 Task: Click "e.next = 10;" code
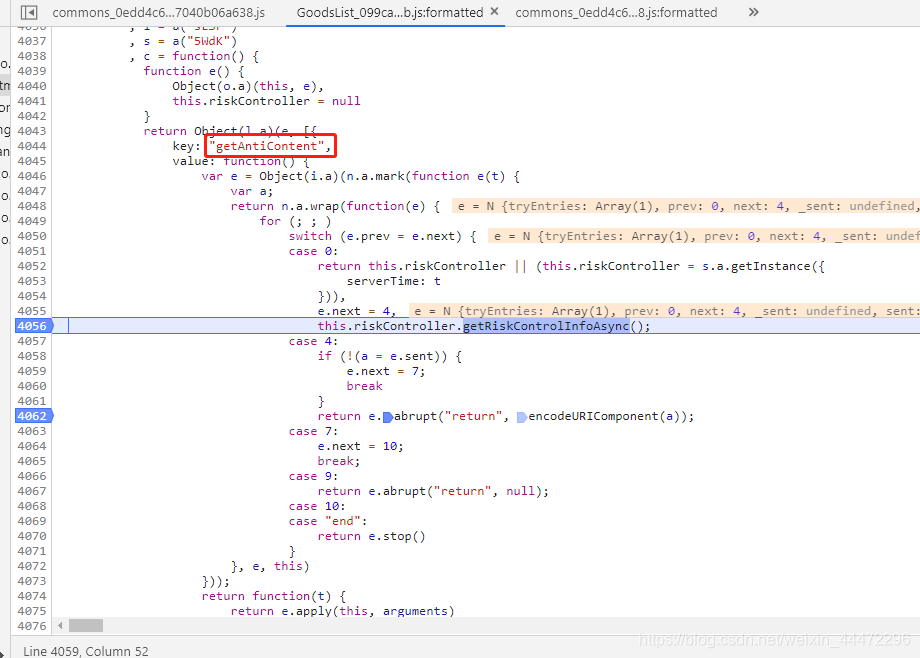pos(360,446)
